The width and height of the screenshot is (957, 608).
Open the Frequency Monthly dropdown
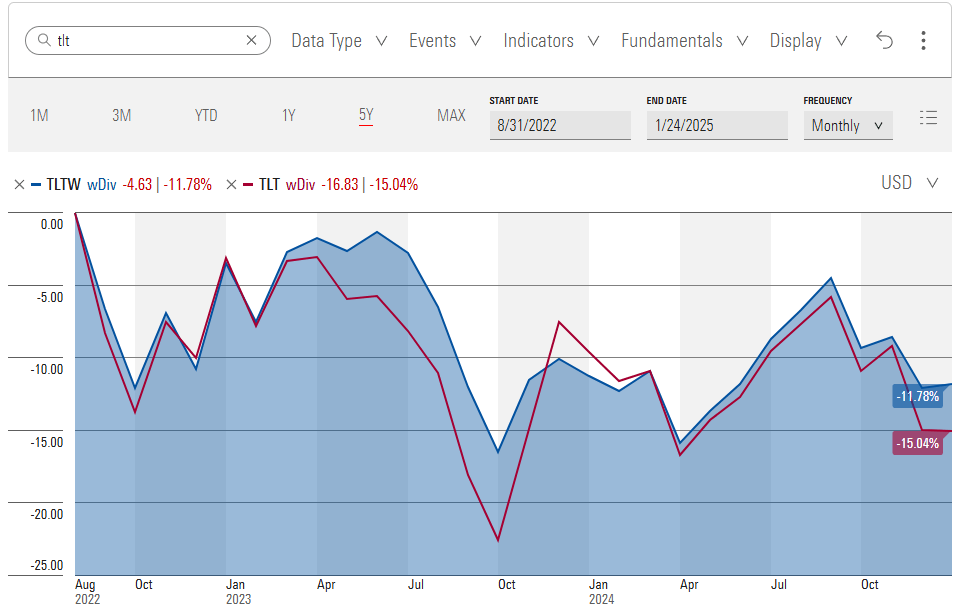point(848,126)
